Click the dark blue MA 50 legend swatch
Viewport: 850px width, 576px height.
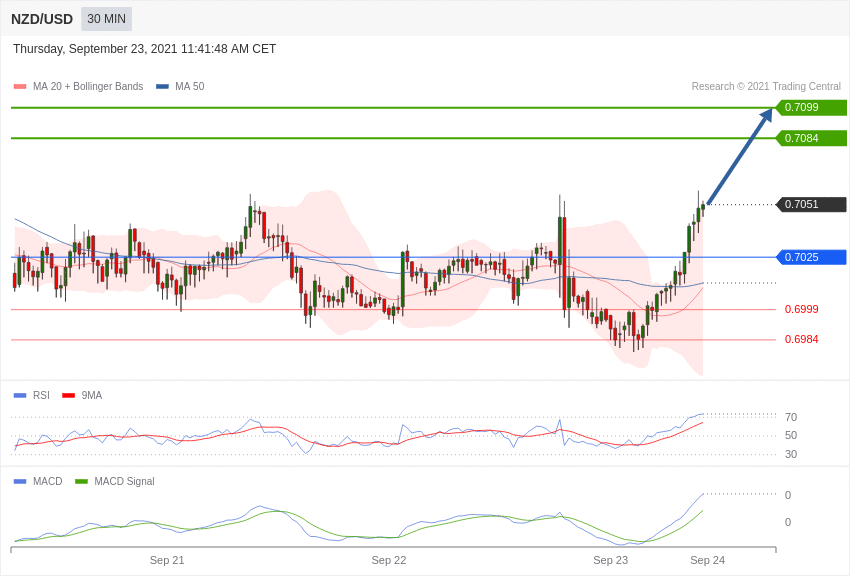(x=162, y=86)
